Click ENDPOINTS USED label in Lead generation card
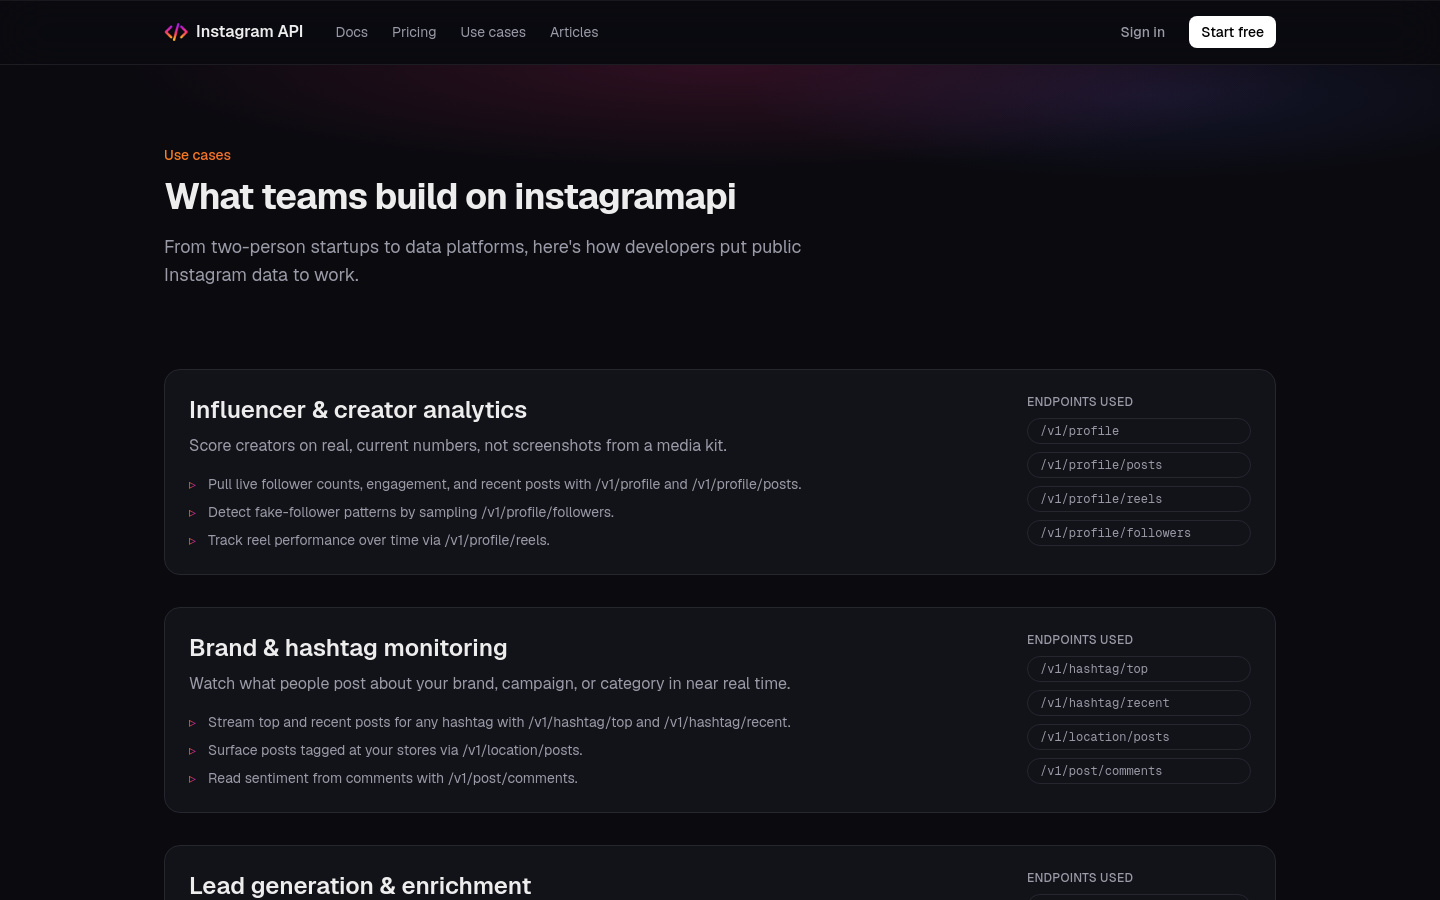Viewport: 1440px width, 900px height. [x=1080, y=878]
